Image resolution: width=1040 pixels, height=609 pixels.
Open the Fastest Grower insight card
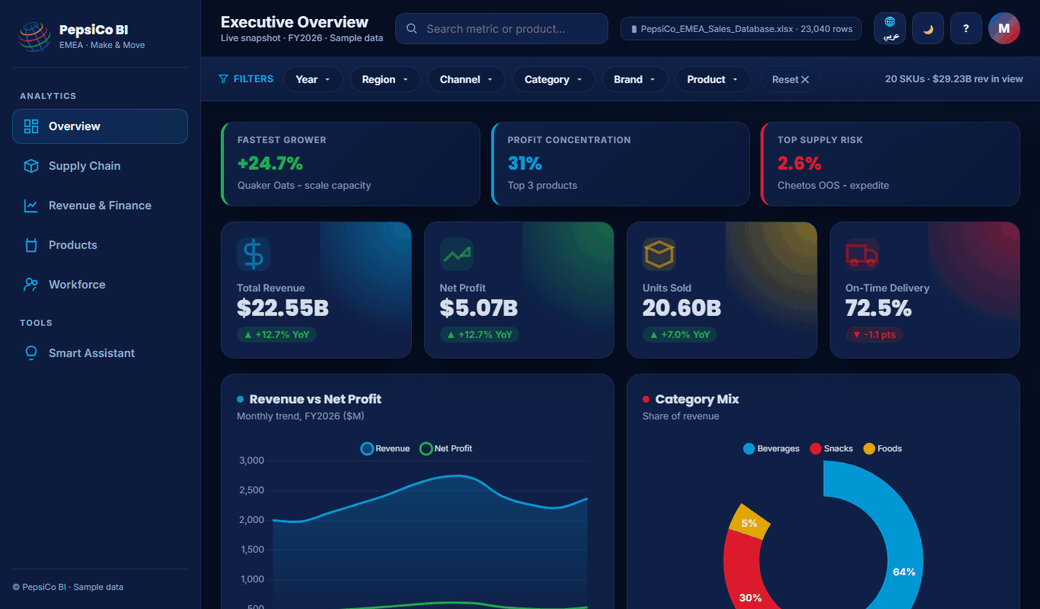350,164
